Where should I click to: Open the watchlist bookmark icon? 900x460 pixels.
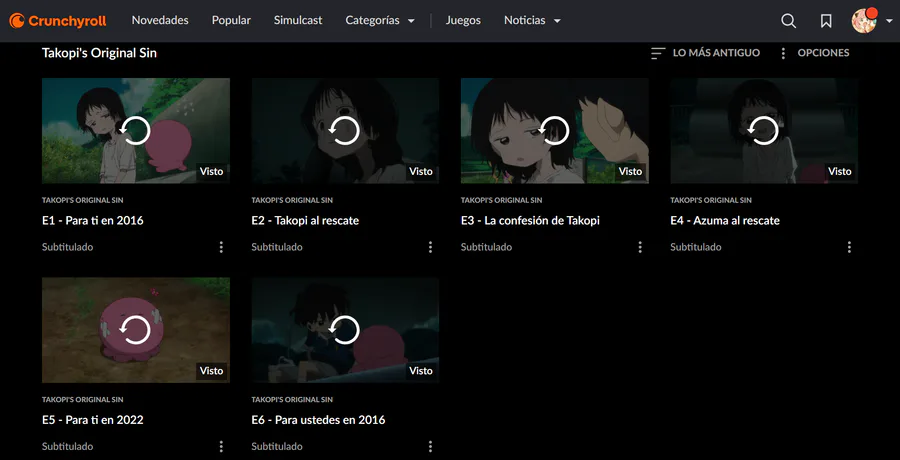[826, 21]
